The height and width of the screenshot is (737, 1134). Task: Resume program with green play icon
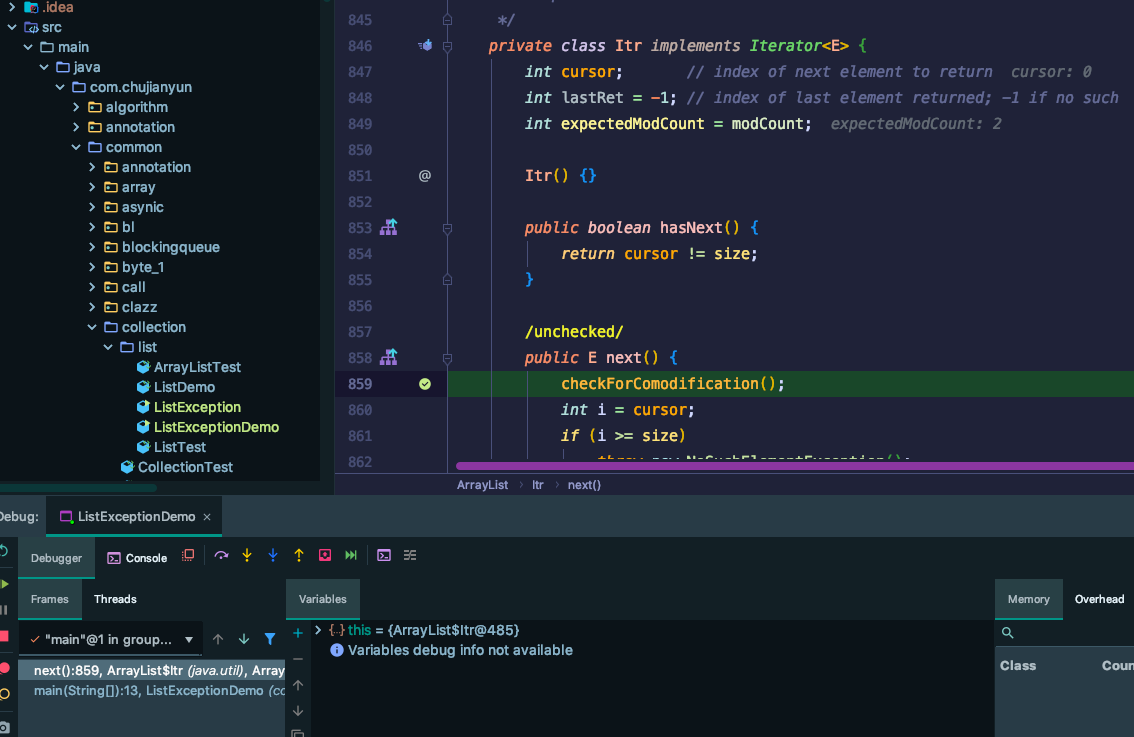5,584
